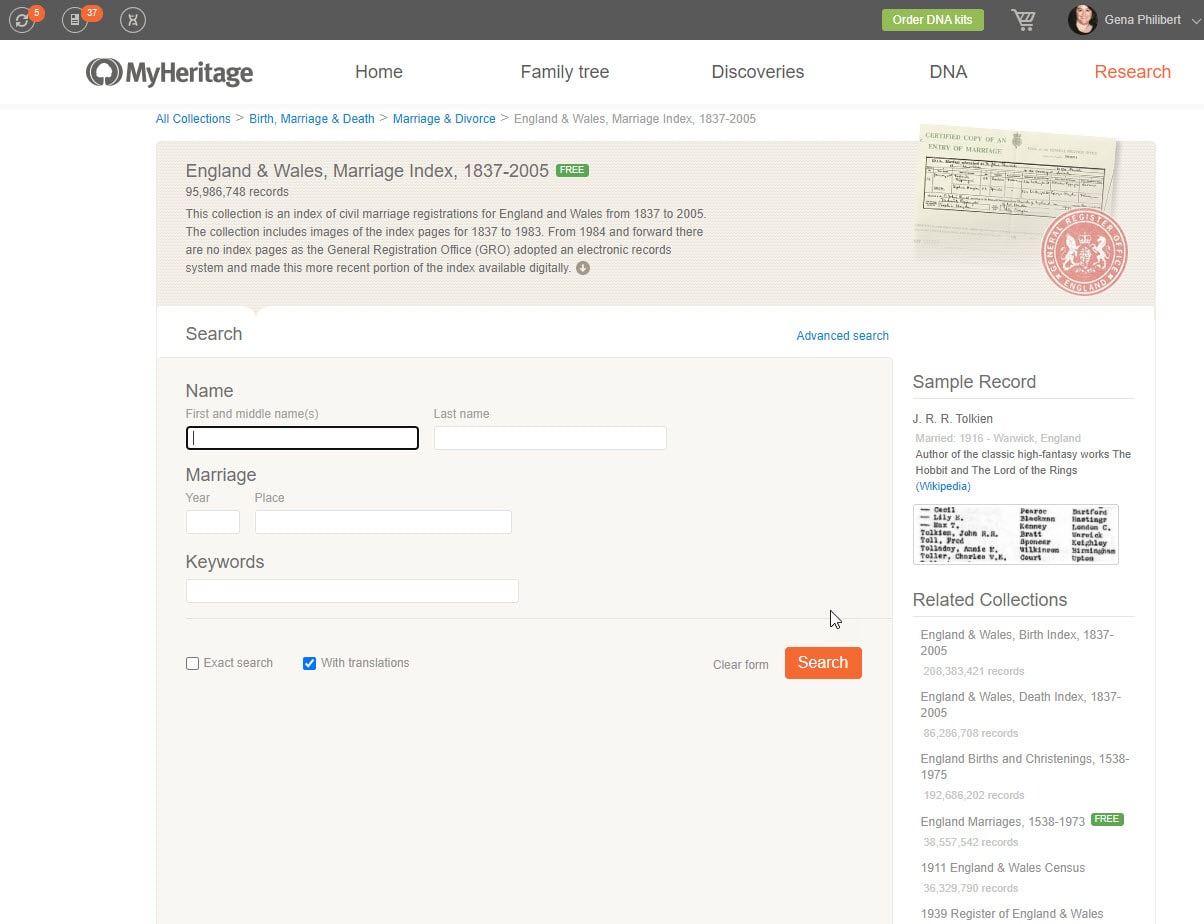The height and width of the screenshot is (924, 1204).
Task: Click the Sample Record heading
Action: (x=974, y=382)
